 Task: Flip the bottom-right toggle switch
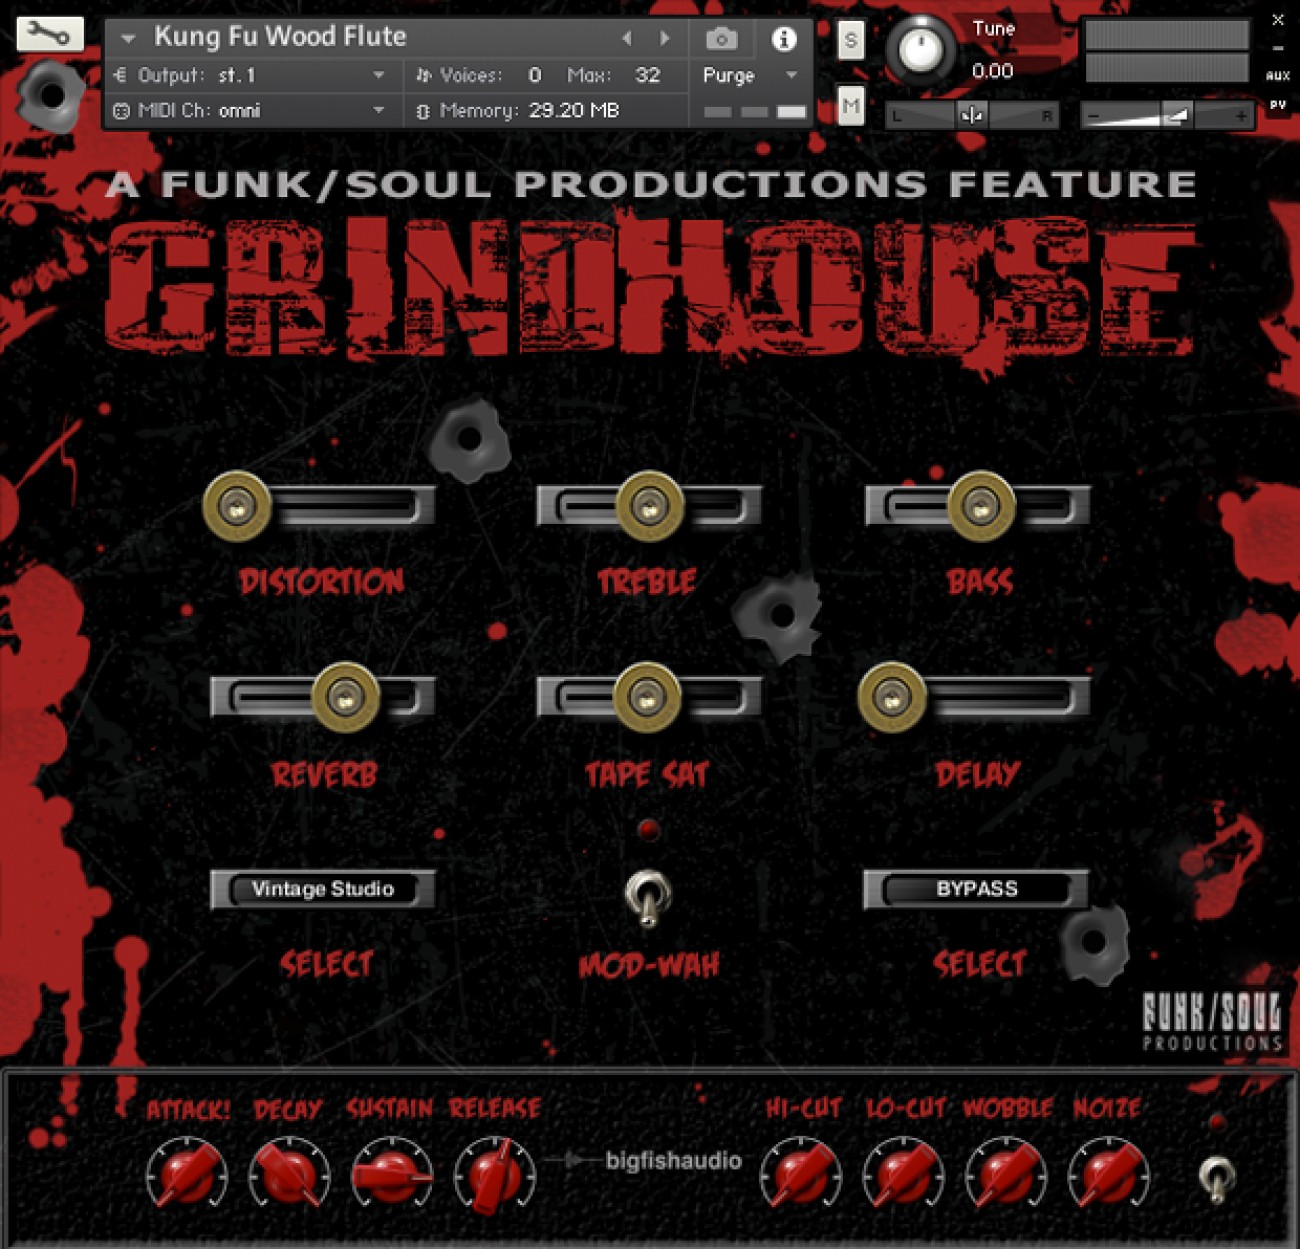click(1217, 1178)
